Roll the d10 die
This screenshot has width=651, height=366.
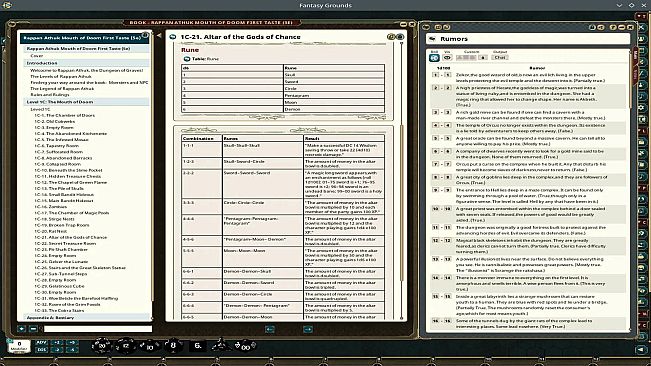(149, 346)
